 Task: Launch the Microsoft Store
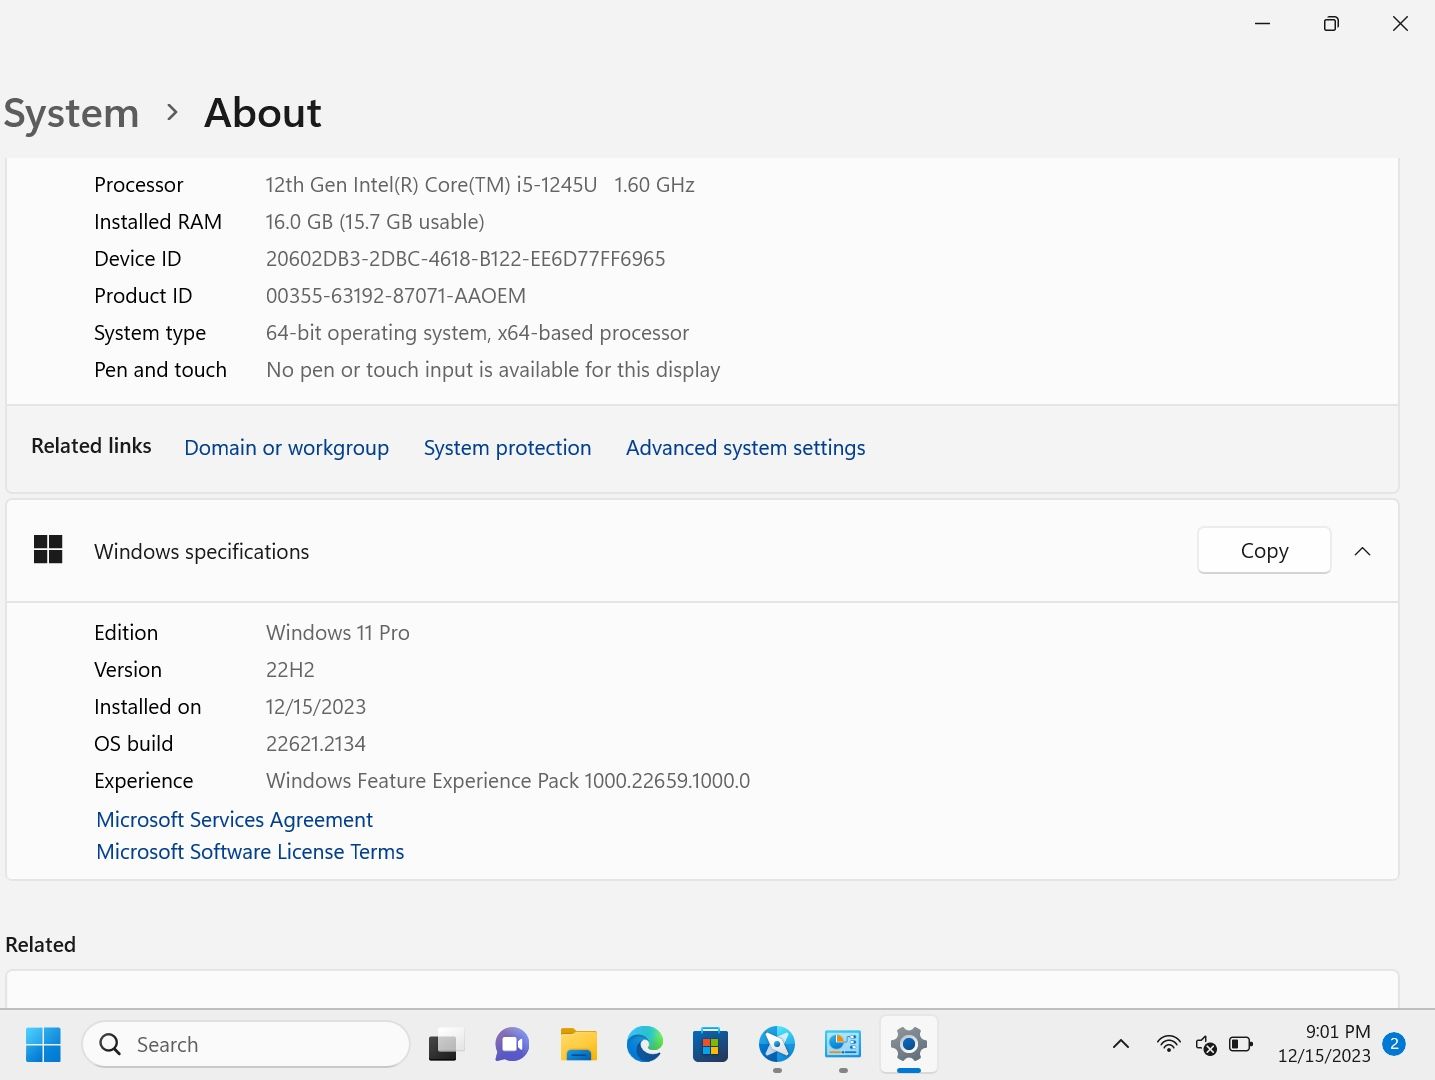710,1044
